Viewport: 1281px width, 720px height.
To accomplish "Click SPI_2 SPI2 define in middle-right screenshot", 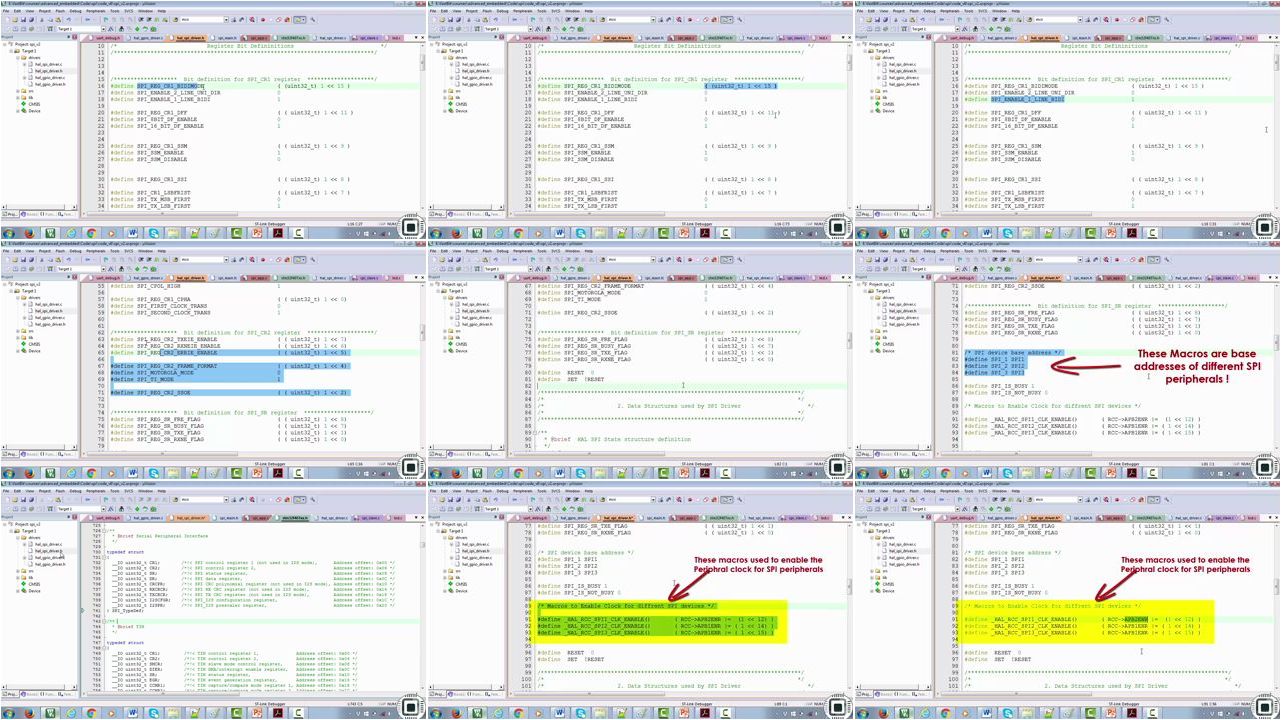I will click(995, 366).
